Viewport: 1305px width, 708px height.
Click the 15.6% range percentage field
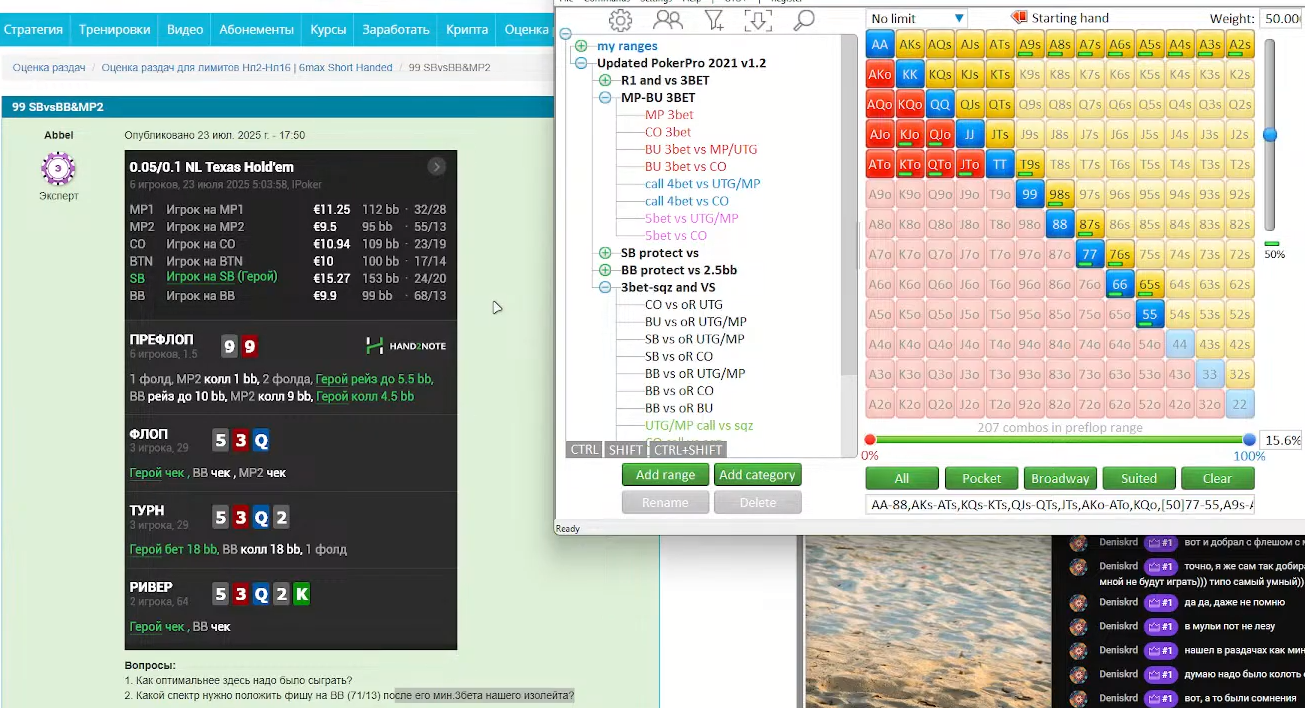tap(1281, 440)
